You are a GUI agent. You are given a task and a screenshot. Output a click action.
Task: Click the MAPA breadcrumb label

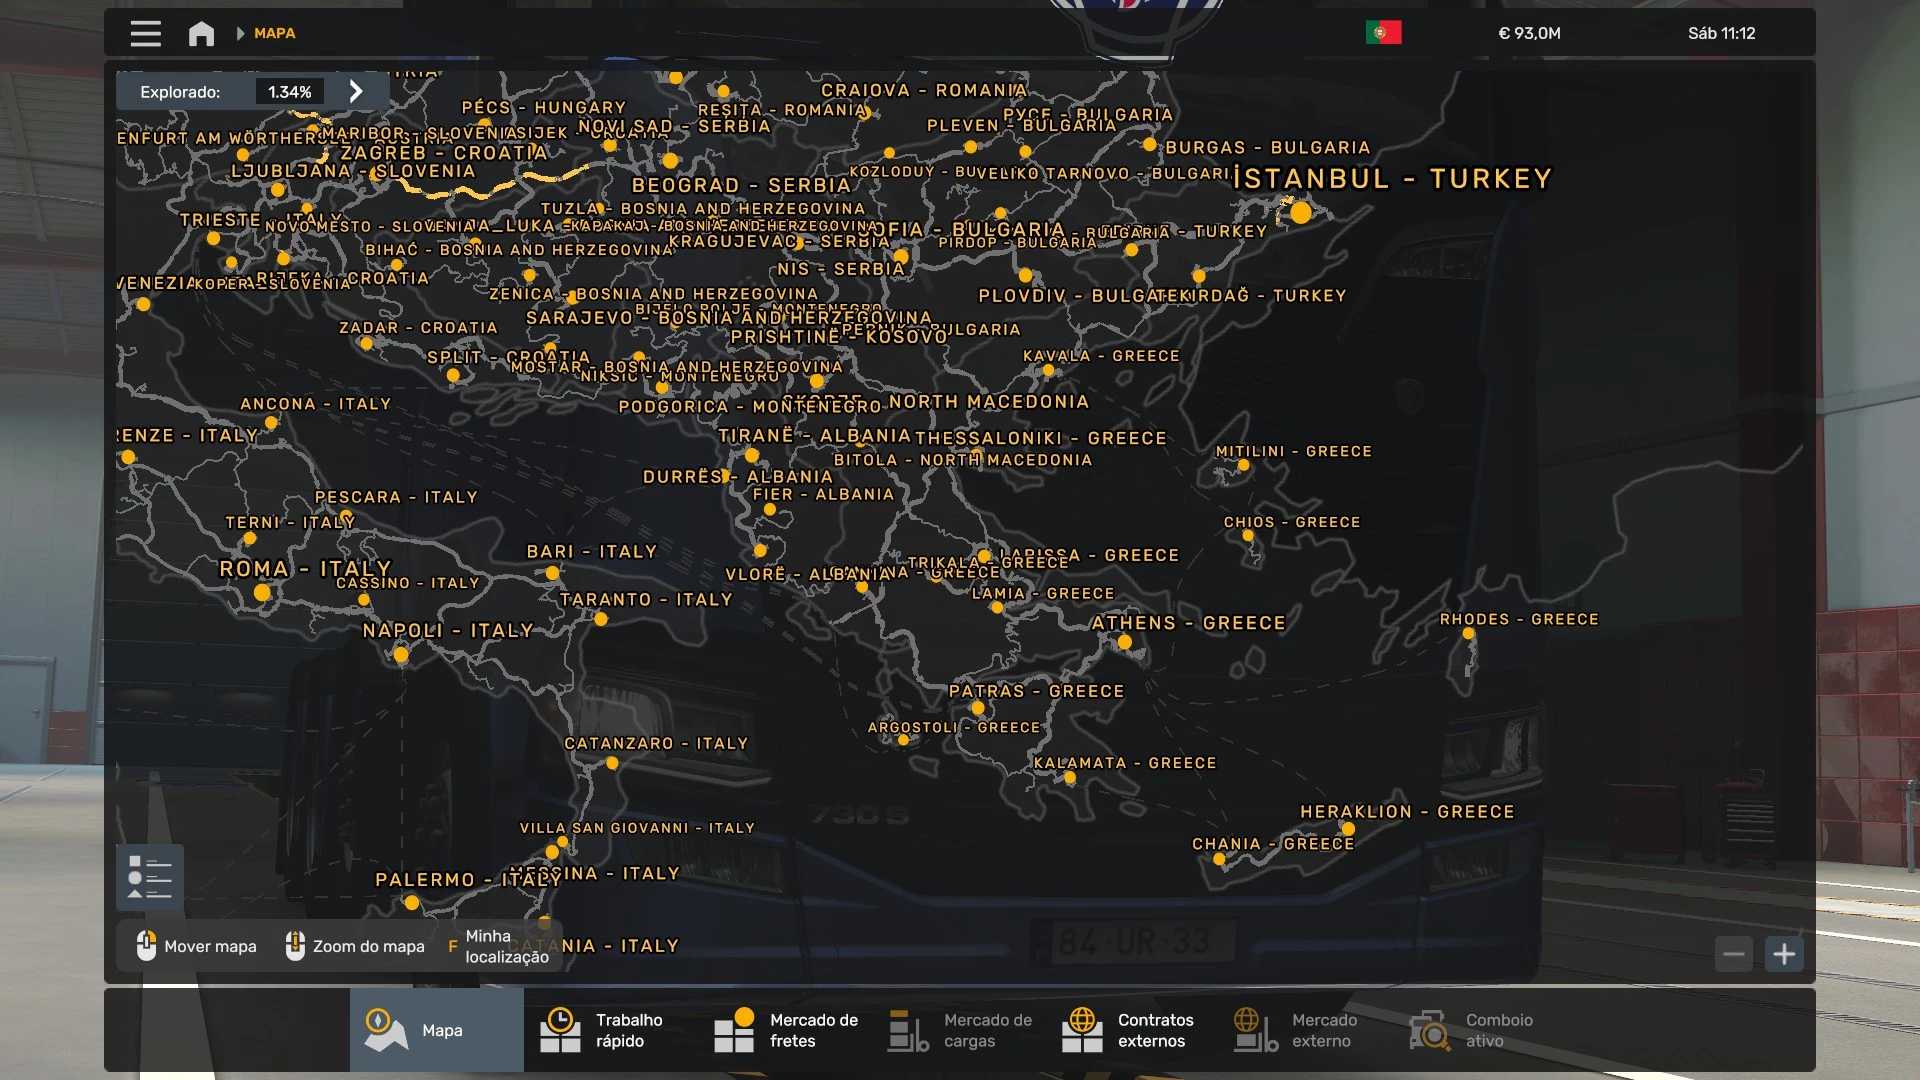[x=274, y=33]
